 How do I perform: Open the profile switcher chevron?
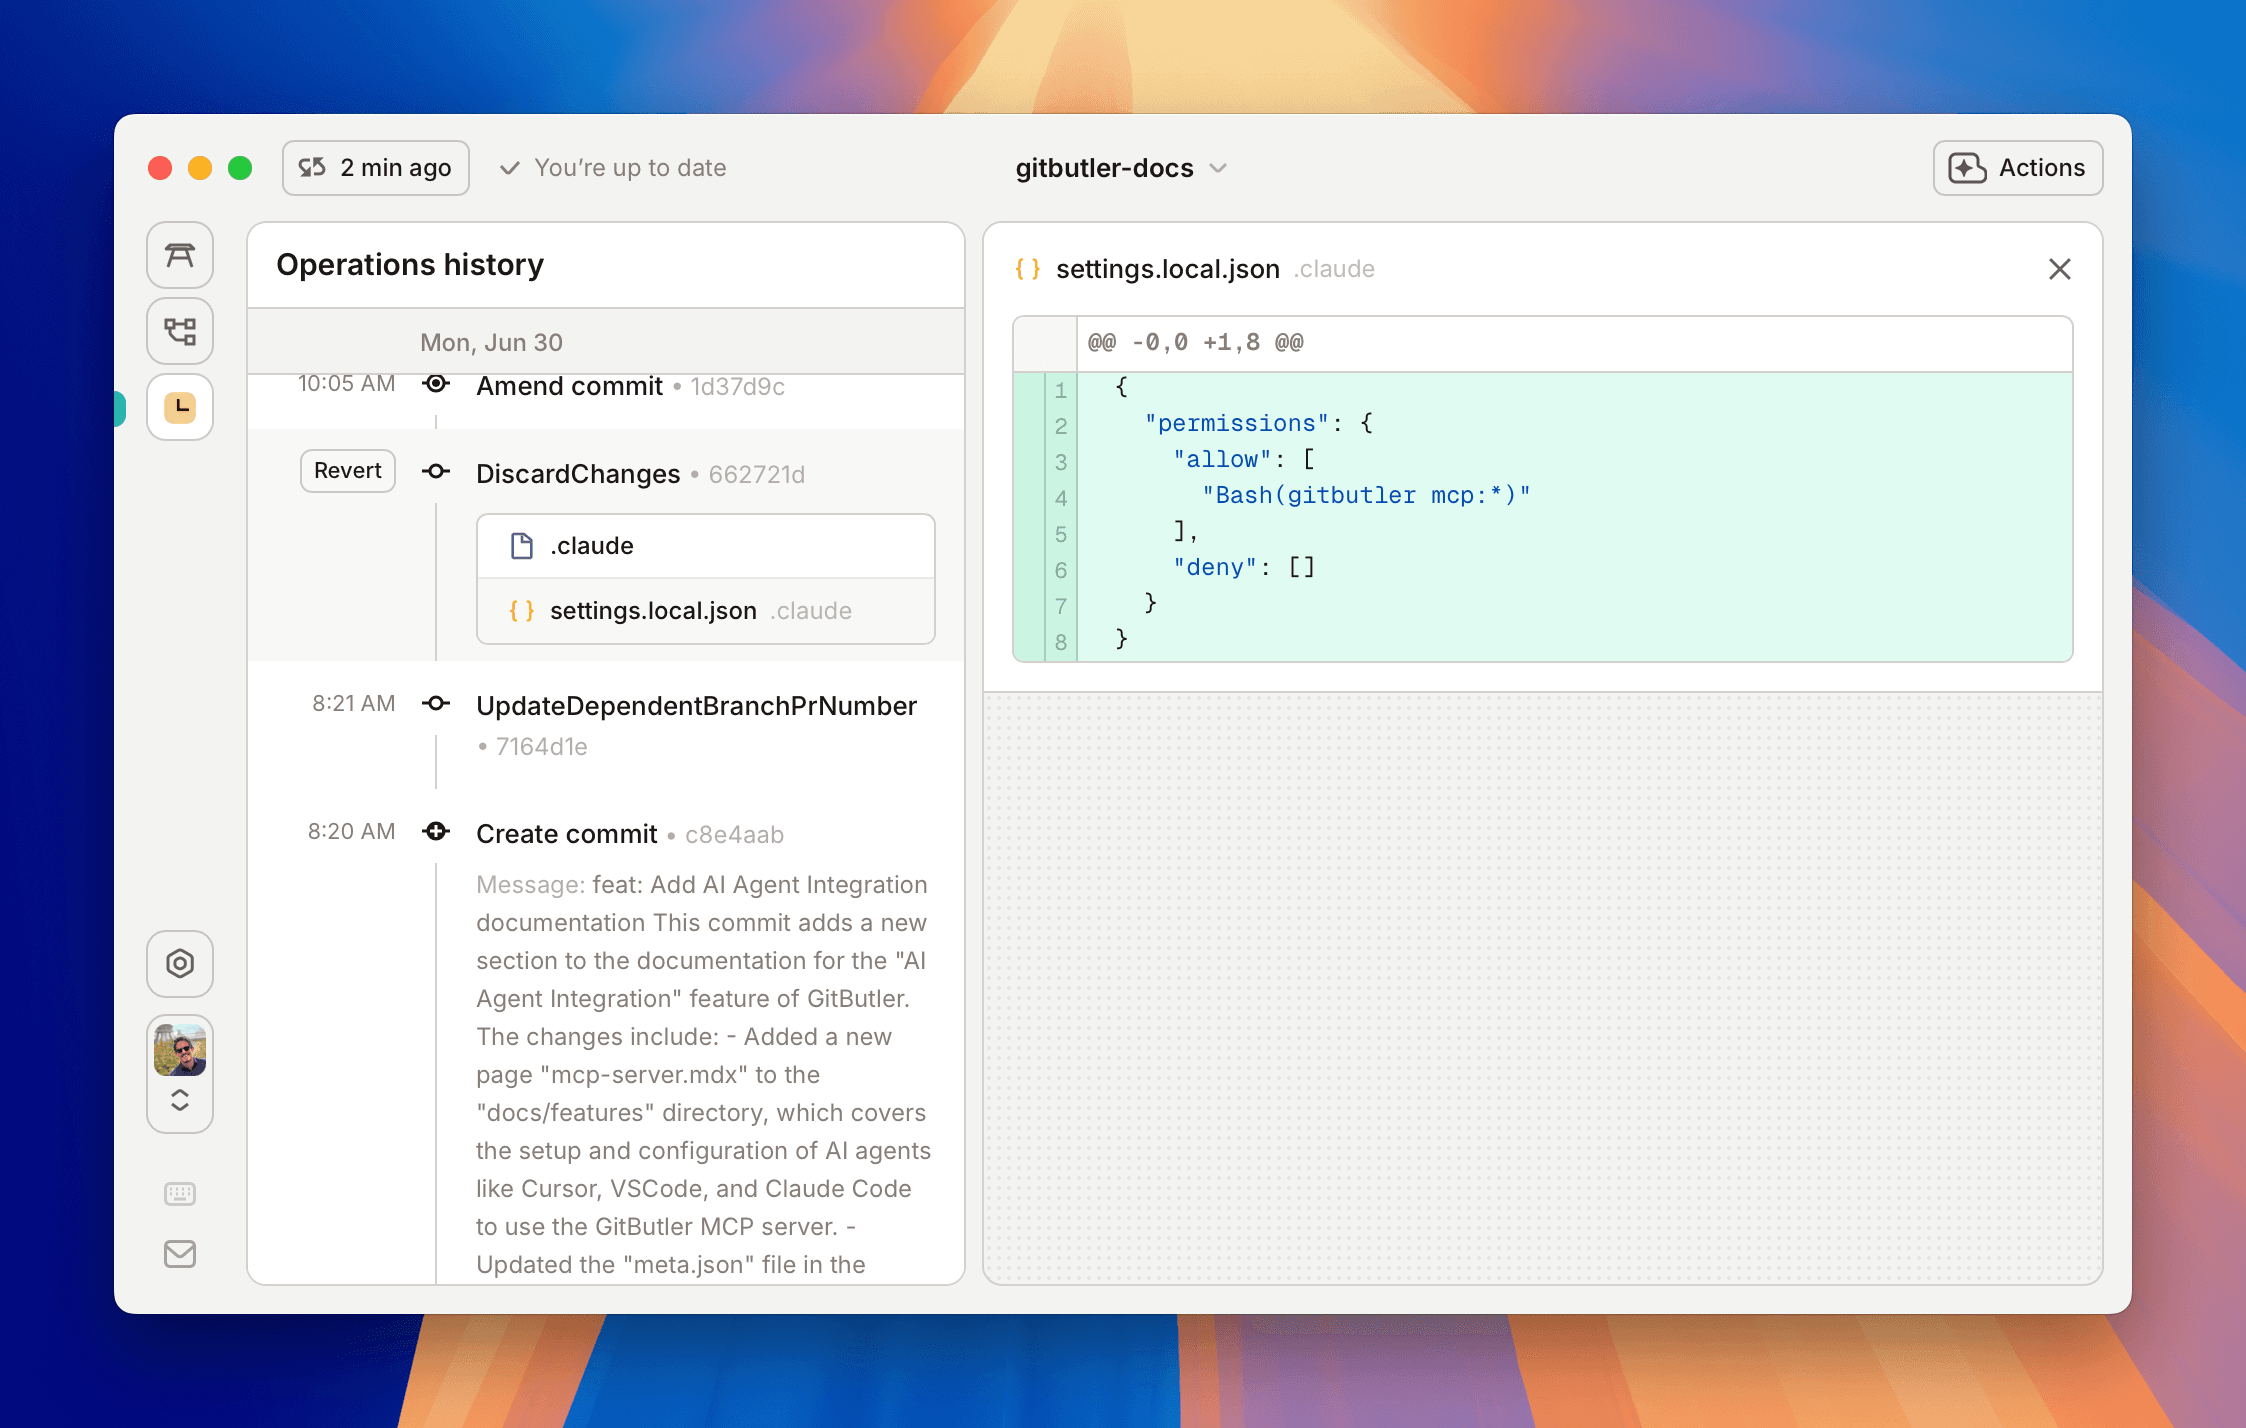tap(180, 1100)
